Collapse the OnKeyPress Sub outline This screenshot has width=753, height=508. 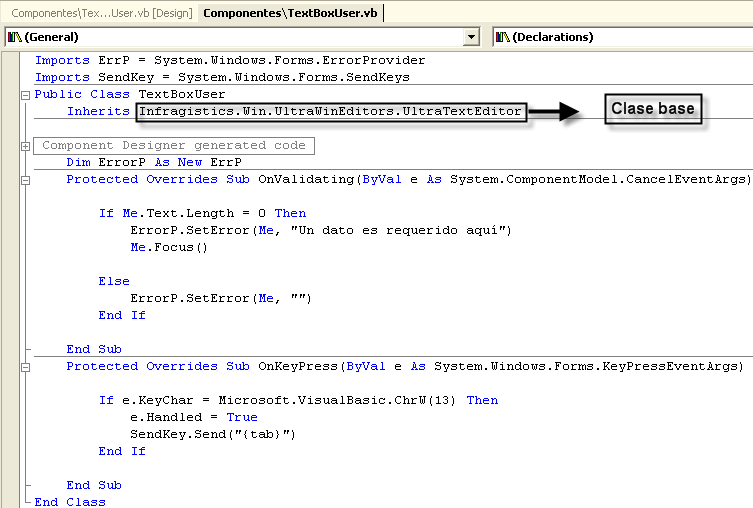pos(25,367)
